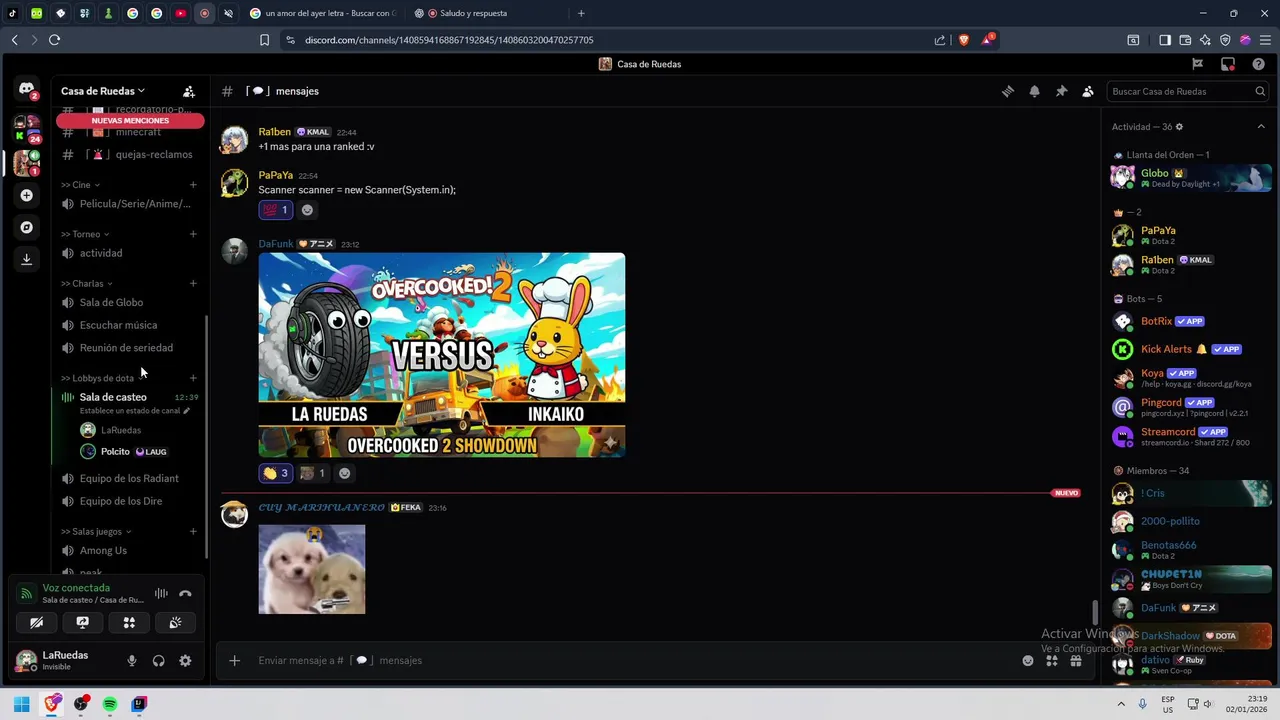Image resolution: width=1280 pixels, height=720 pixels.
Task: Switch to 'un amor del ayer letra' tab
Action: (326, 13)
